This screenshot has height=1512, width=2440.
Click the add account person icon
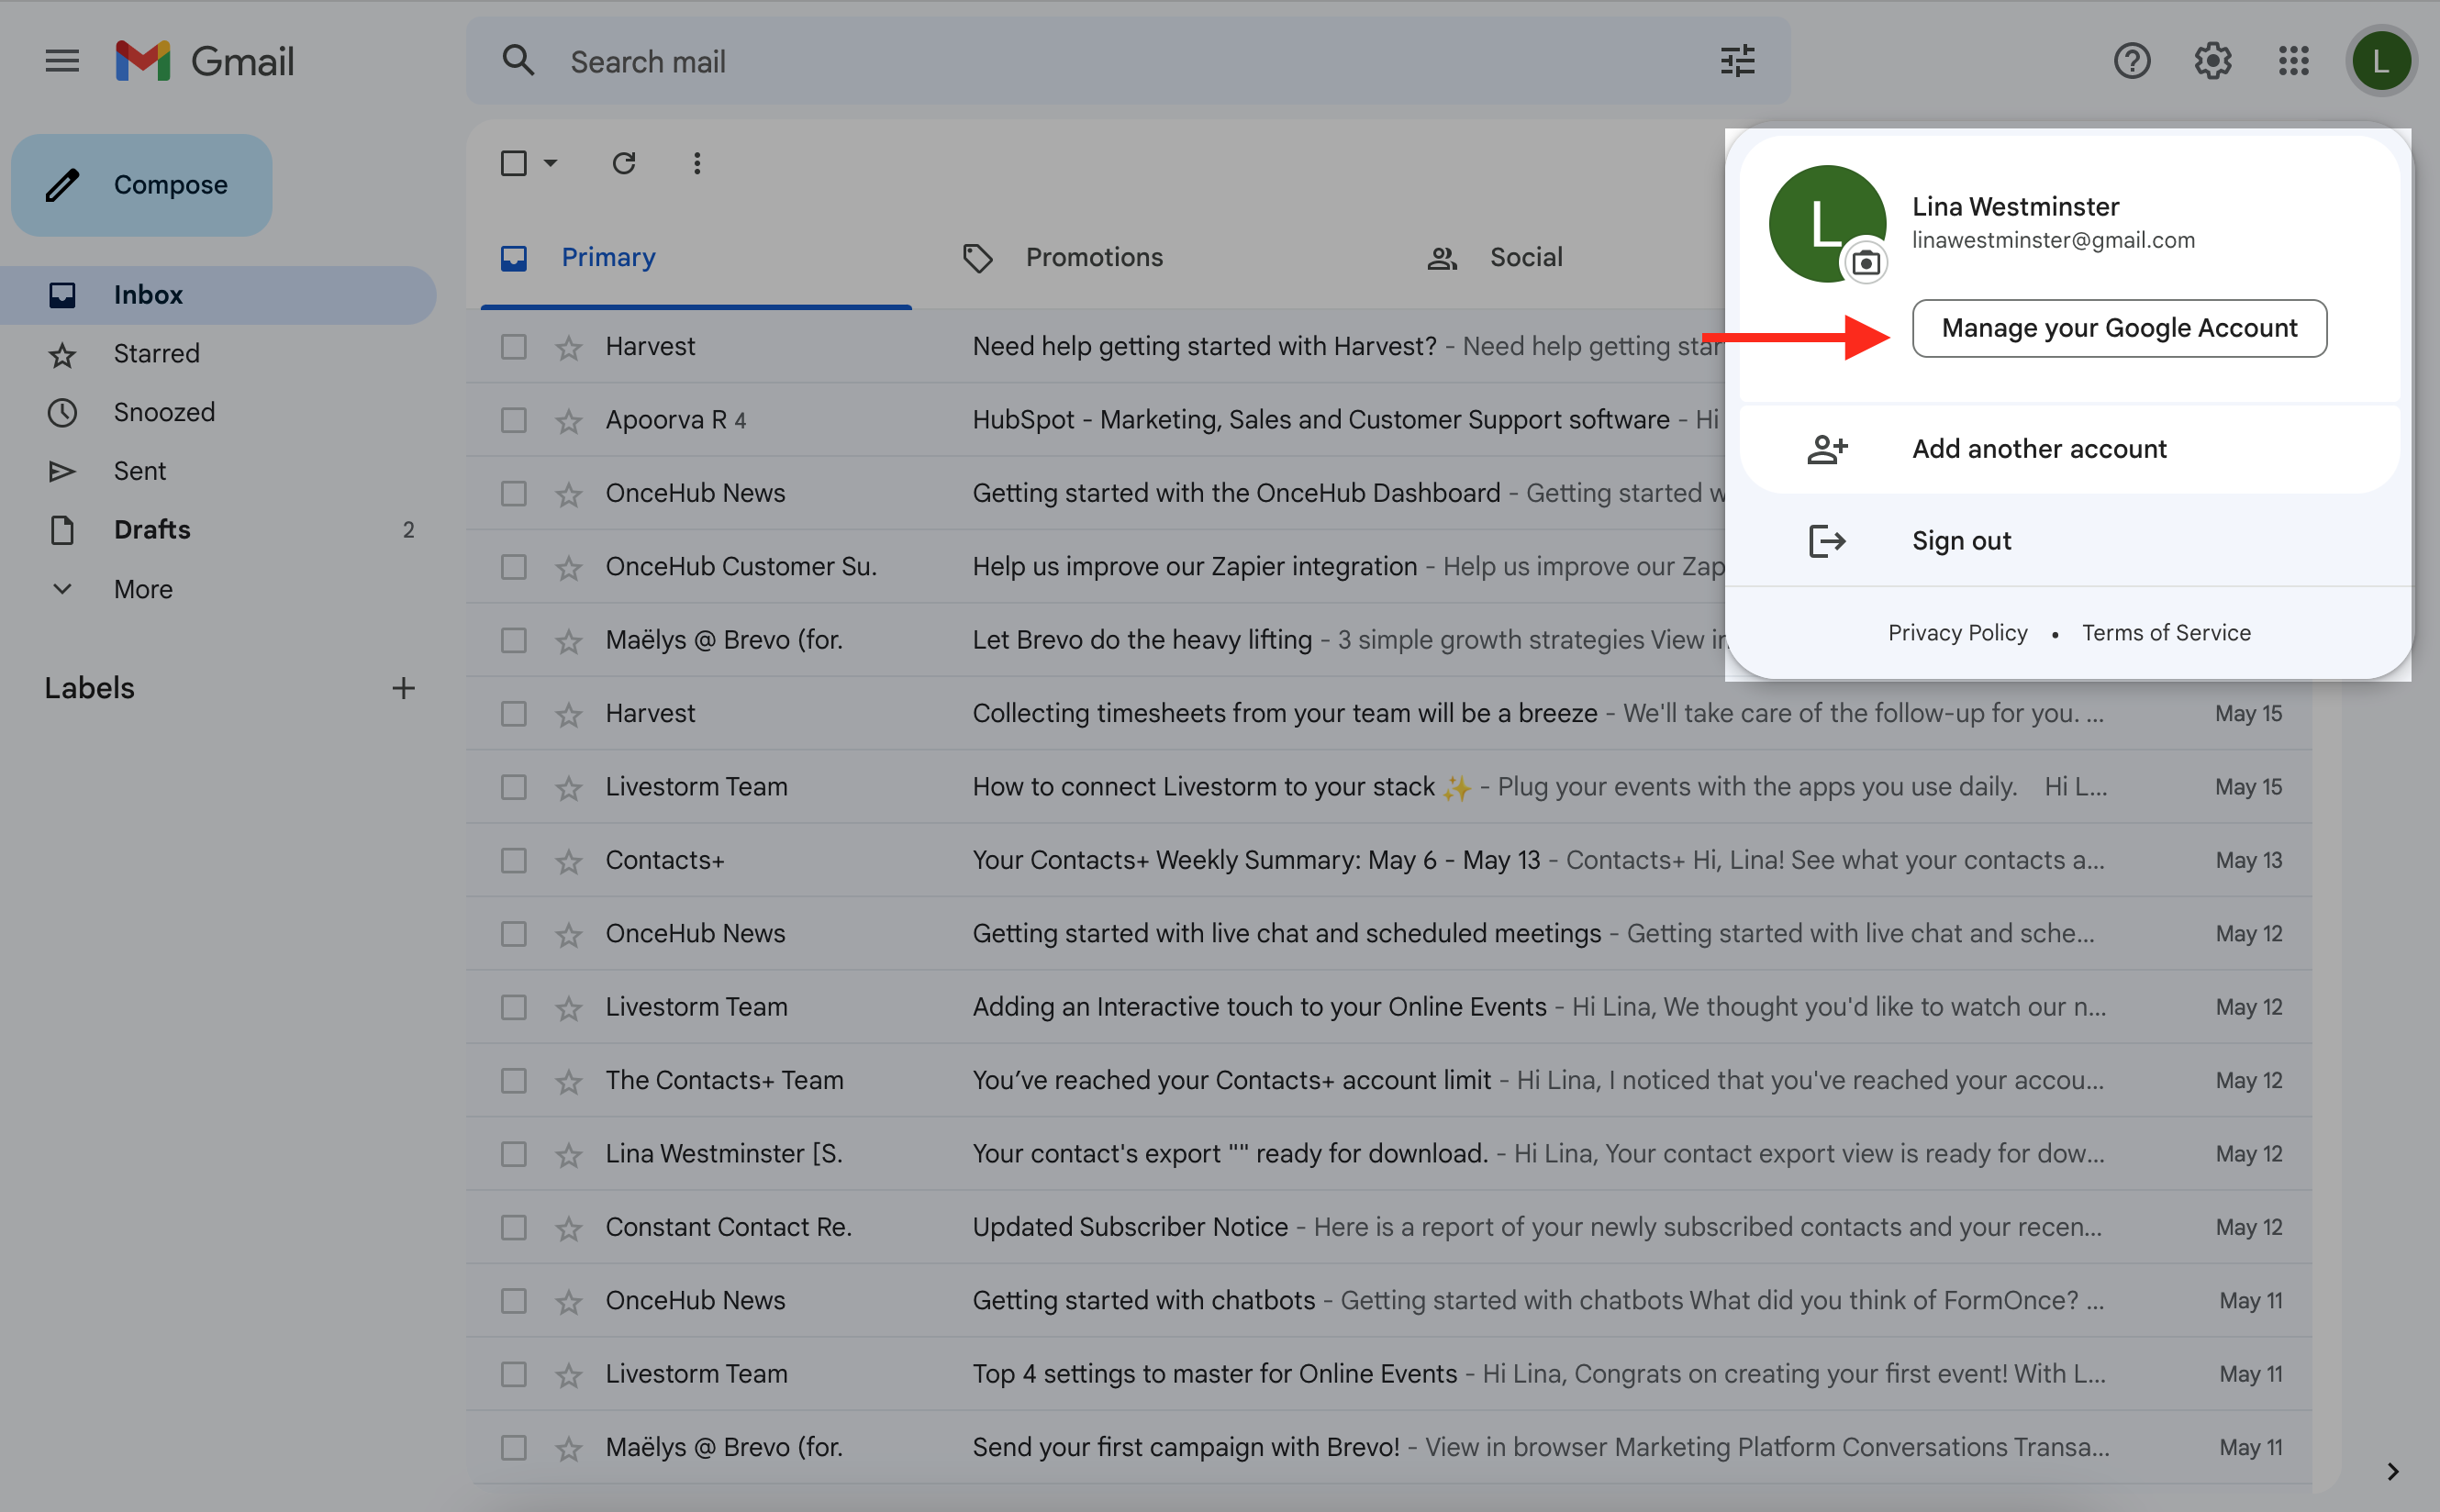pyautogui.click(x=1827, y=449)
